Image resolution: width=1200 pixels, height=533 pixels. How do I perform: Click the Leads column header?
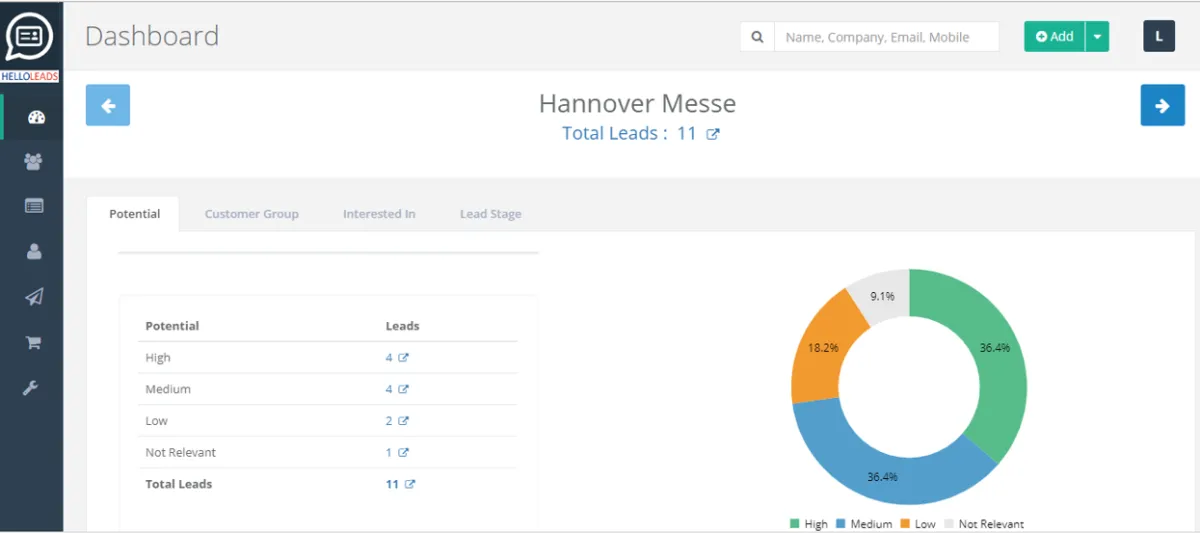coord(402,326)
